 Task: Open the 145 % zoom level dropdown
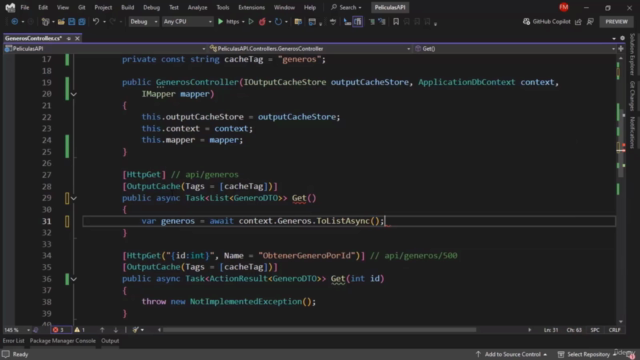17,330
